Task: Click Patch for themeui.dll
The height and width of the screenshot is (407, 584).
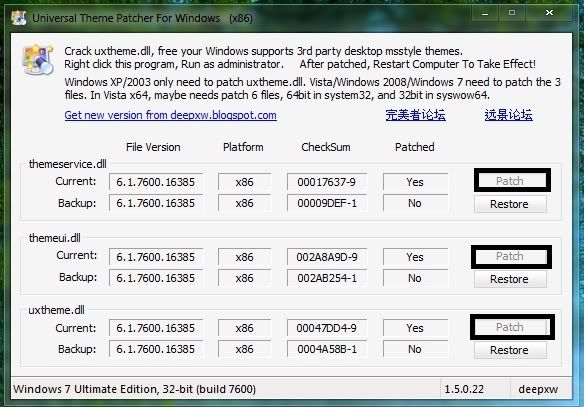Action: pyautogui.click(x=510, y=256)
